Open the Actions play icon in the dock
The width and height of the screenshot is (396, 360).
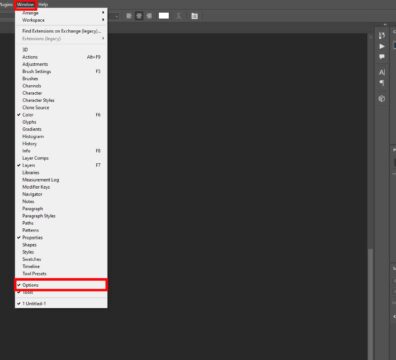tap(382, 46)
